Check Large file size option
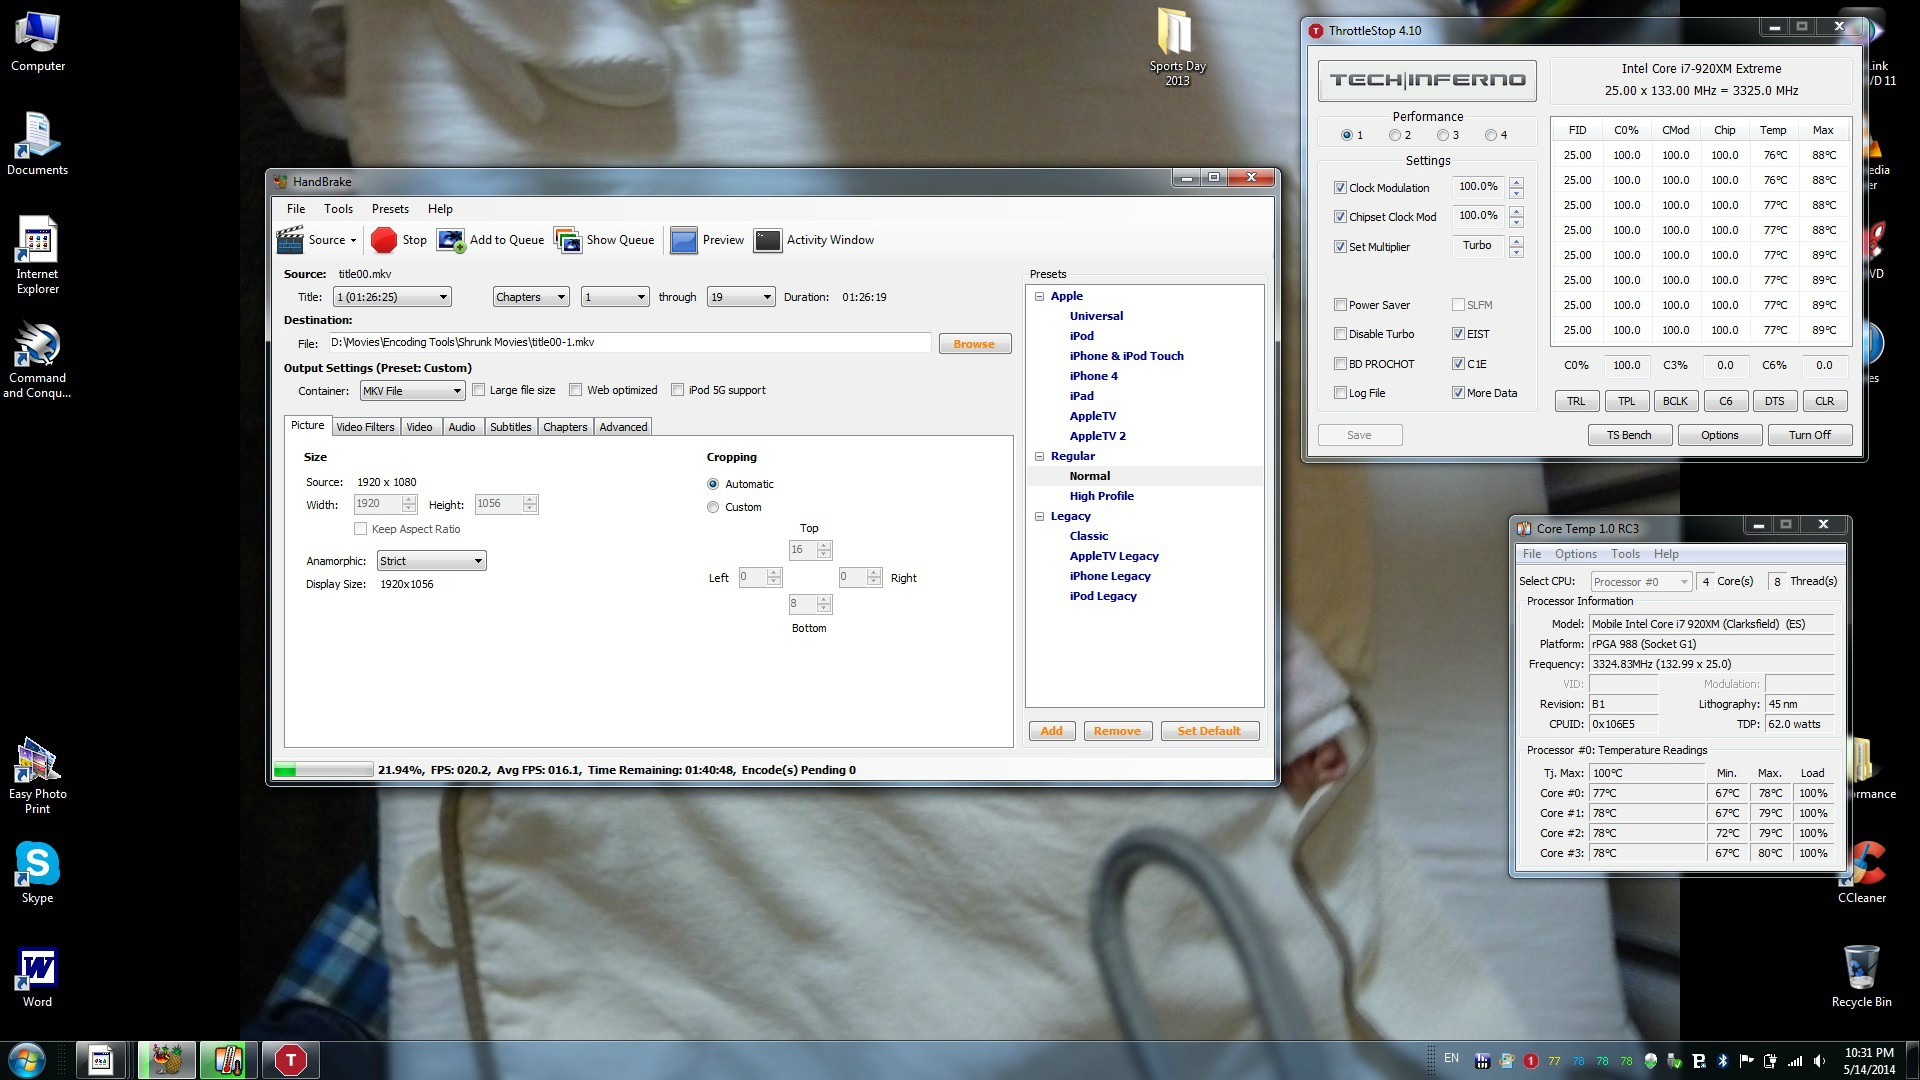The width and height of the screenshot is (1920, 1080). pyautogui.click(x=478, y=390)
